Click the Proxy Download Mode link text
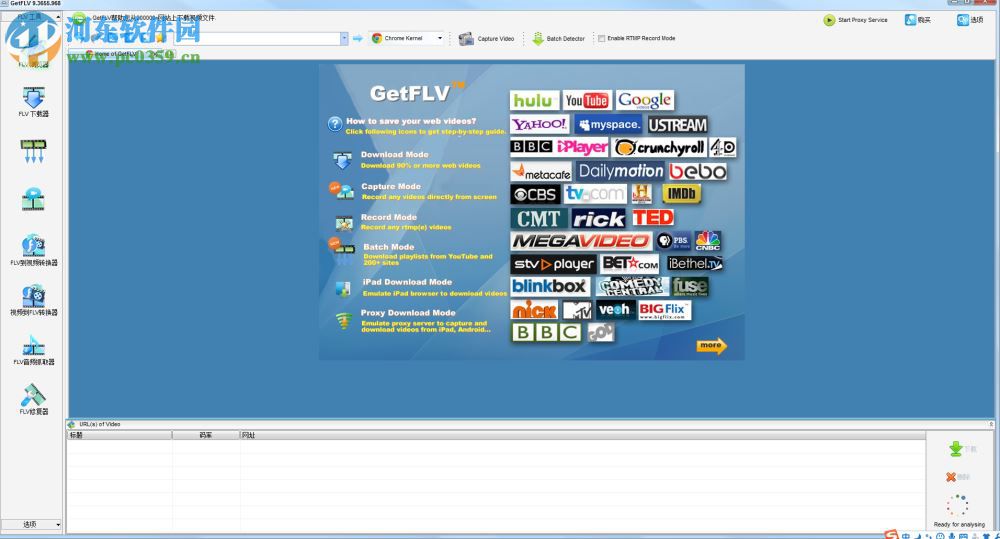The height and width of the screenshot is (539, 1000). (x=408, y=313)
